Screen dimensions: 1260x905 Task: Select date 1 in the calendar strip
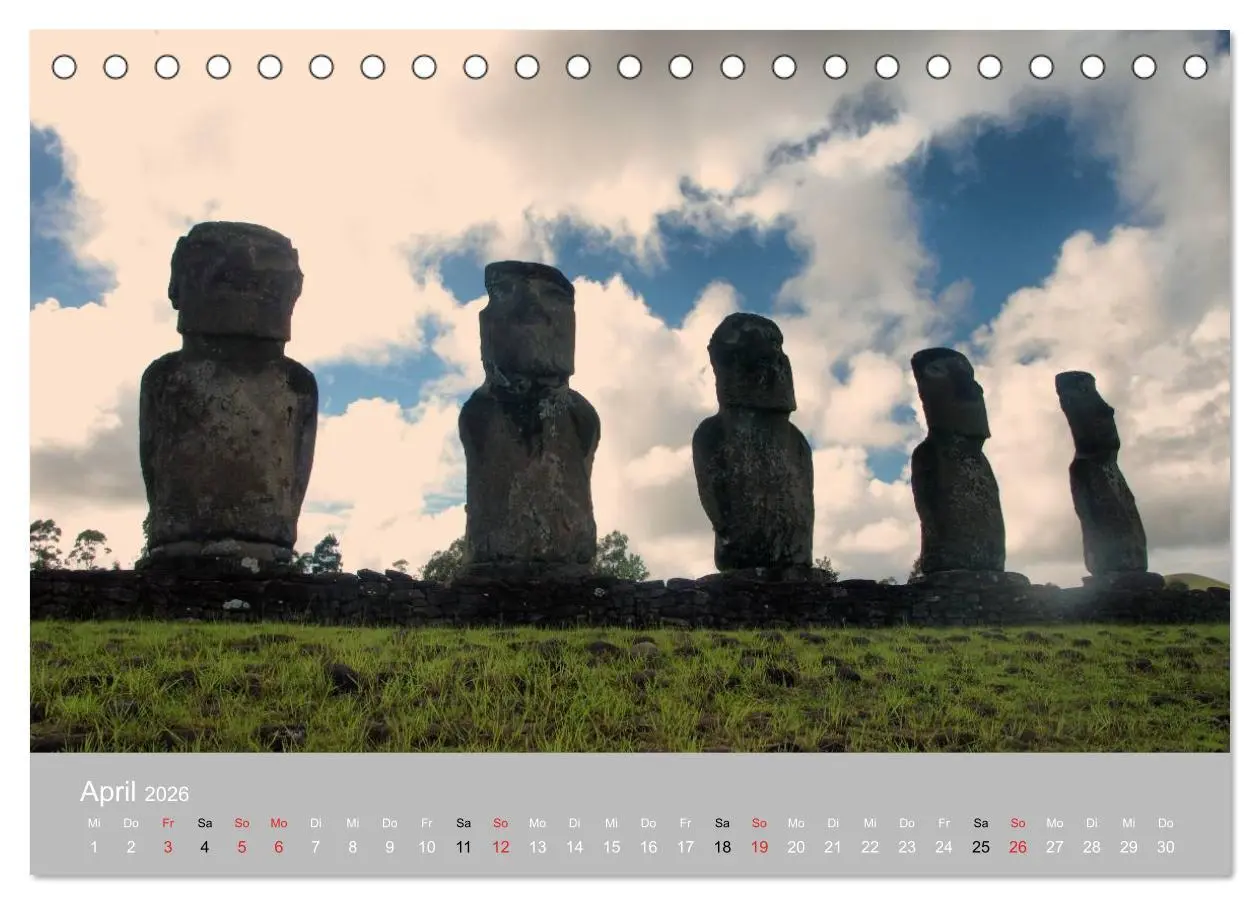coord(94,847)
